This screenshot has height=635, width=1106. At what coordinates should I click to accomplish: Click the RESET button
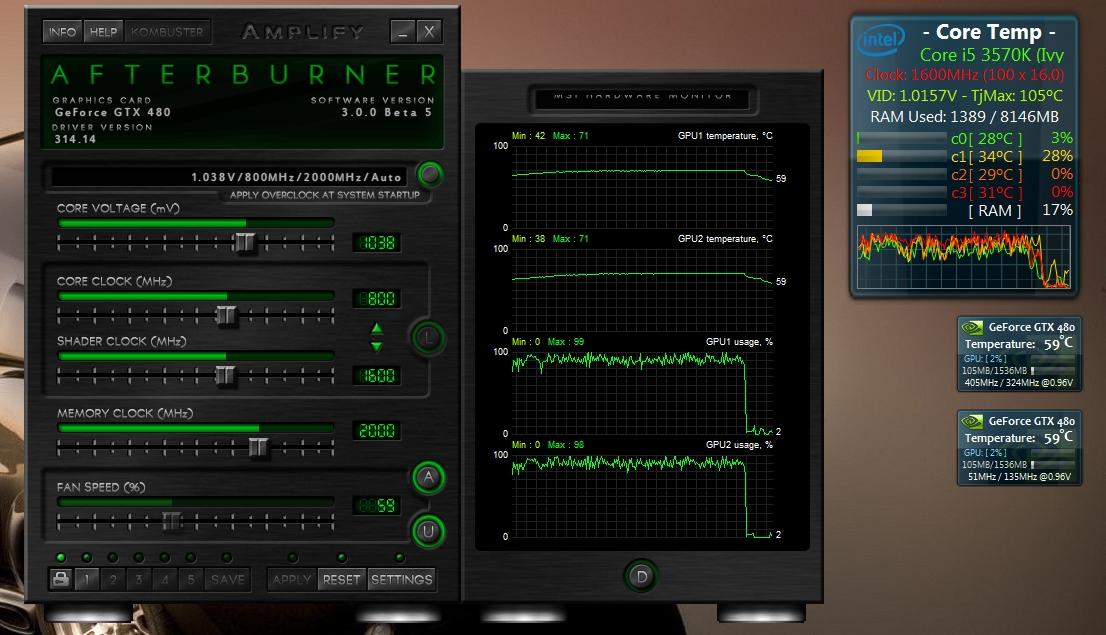tap(341, 579)
